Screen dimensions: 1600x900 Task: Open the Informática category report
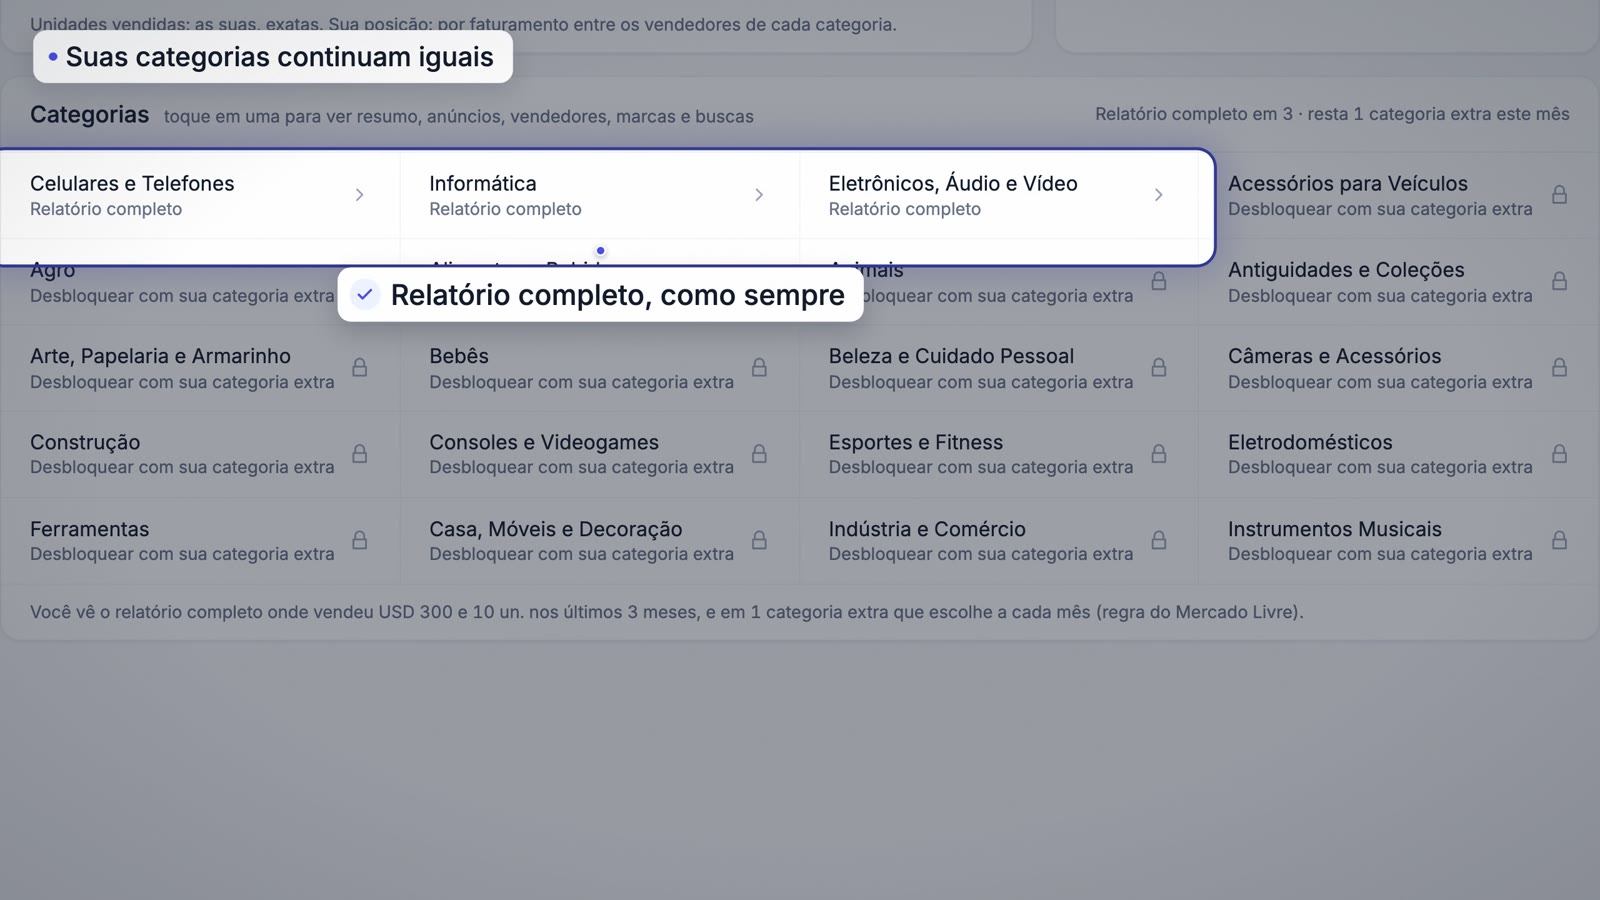[600, 195]
